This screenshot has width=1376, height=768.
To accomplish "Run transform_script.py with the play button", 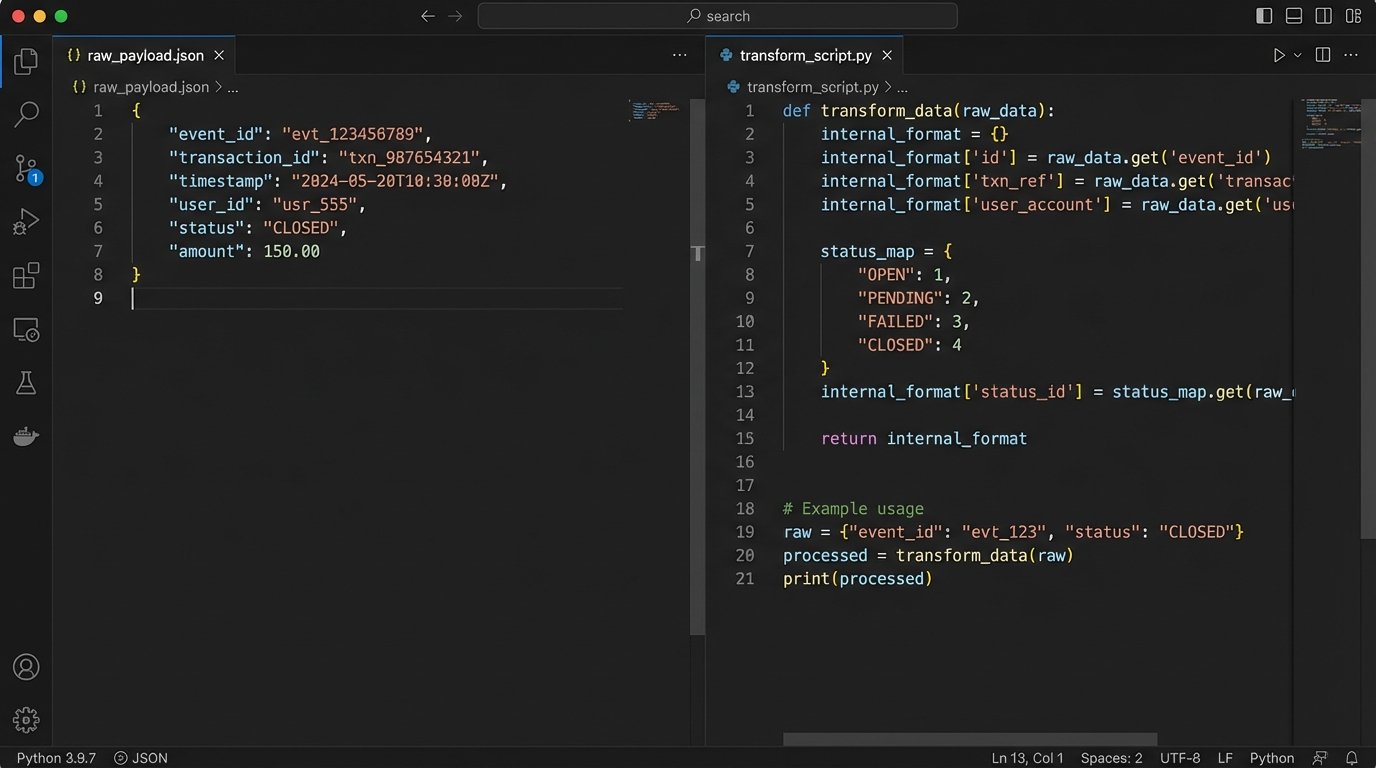I will point(1280,55).
